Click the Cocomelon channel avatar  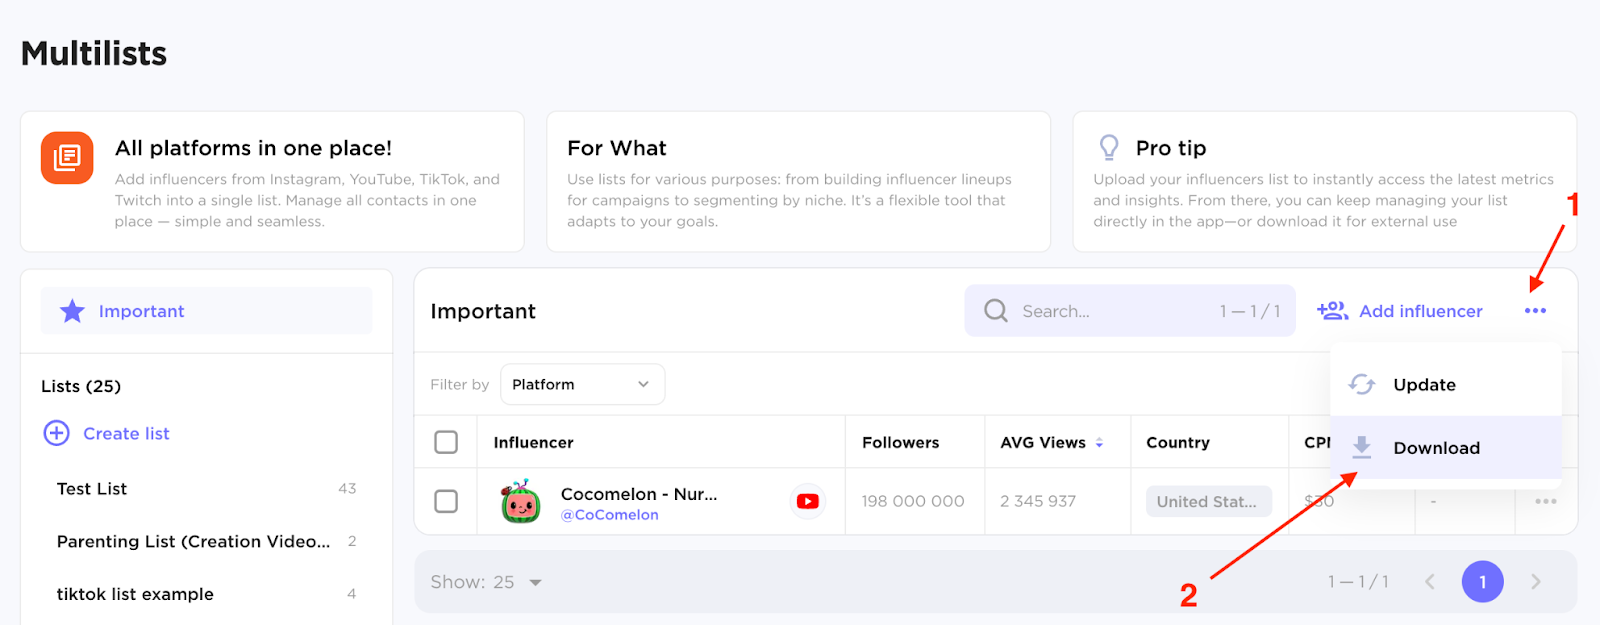coord(520,502)
